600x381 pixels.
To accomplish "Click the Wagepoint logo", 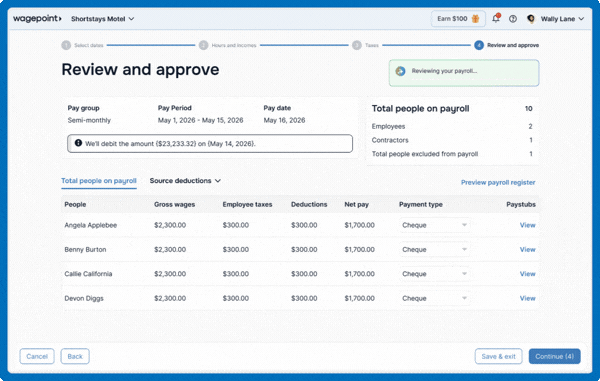I will pos(37,18).
